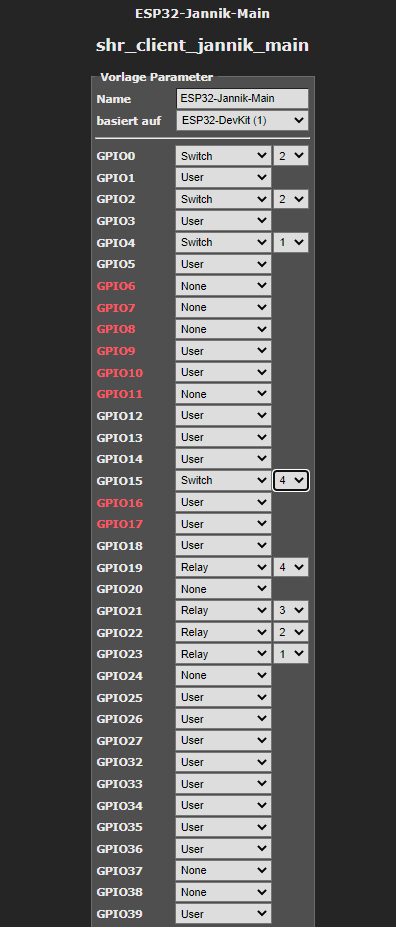Open the GPIO27 function dropdown
This screenshot has width=396, height=928.
224,741
